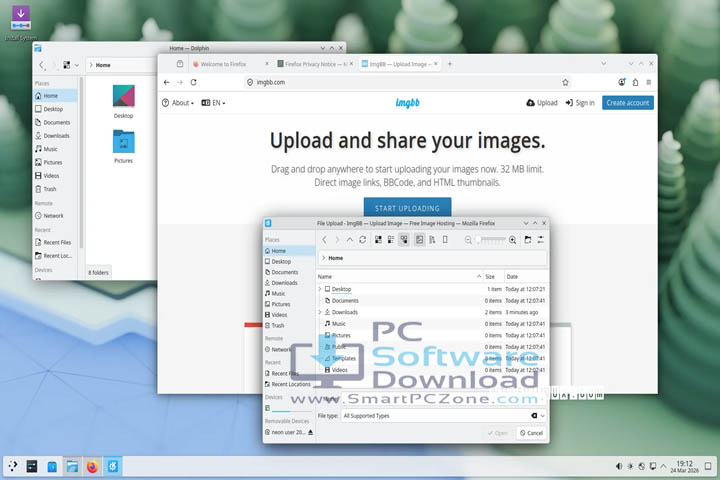Open Firefox account icon

point(622,82)
